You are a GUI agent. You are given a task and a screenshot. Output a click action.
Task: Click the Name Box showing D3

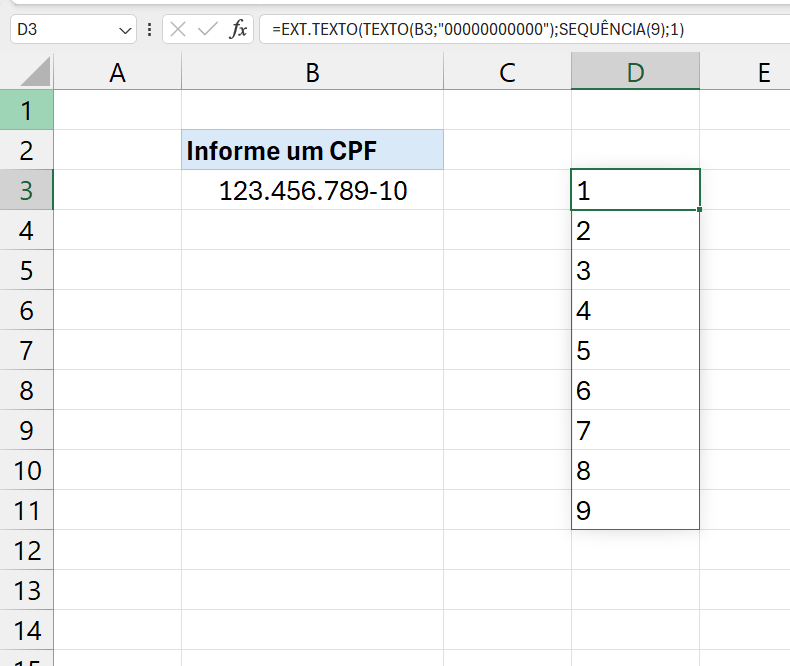coord(60,29)
